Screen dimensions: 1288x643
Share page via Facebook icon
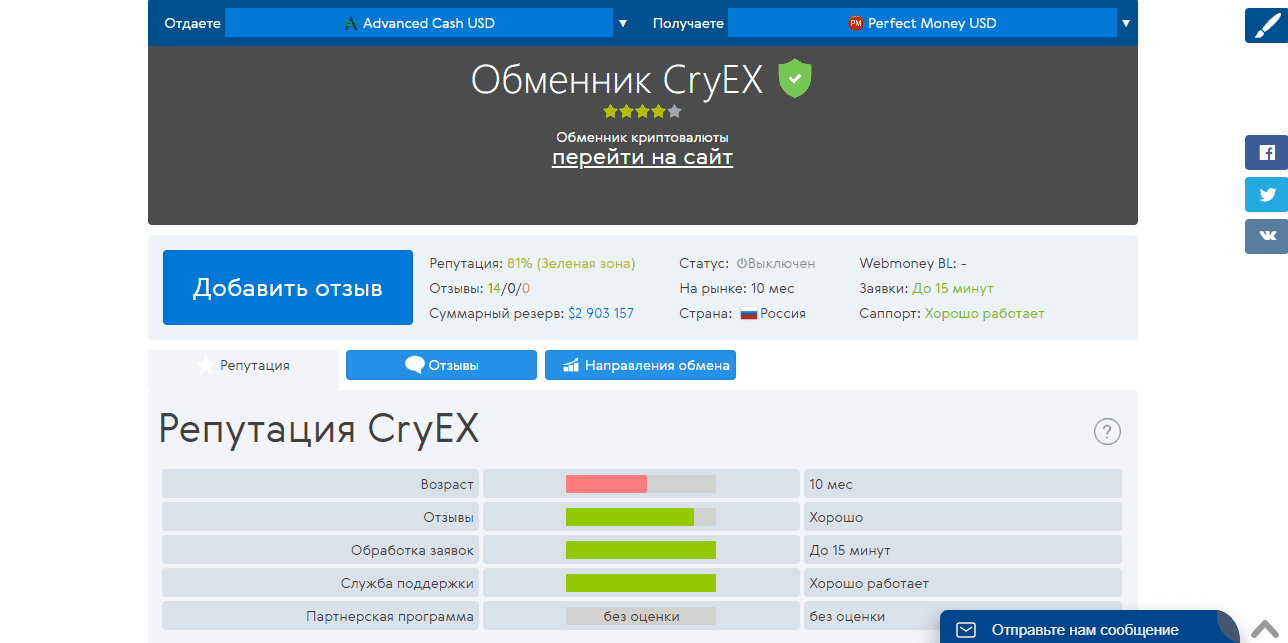tap(1266, 153)
